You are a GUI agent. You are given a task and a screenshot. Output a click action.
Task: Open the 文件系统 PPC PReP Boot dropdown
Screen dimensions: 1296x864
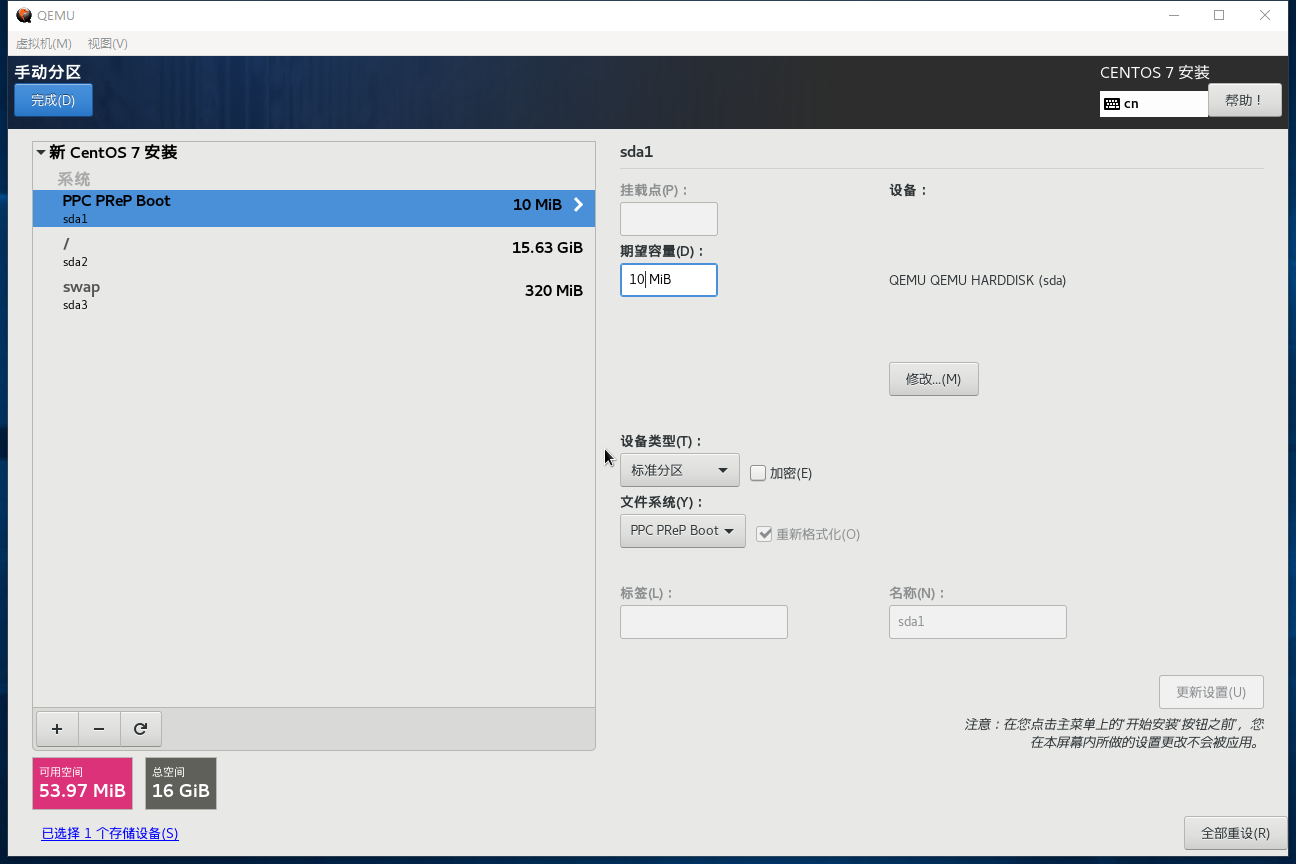click(683, 531)
